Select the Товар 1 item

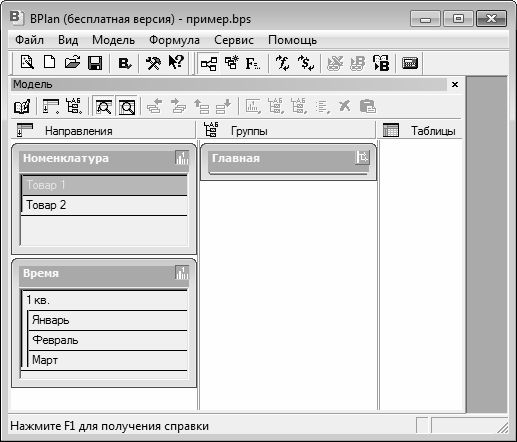point(104,185)
